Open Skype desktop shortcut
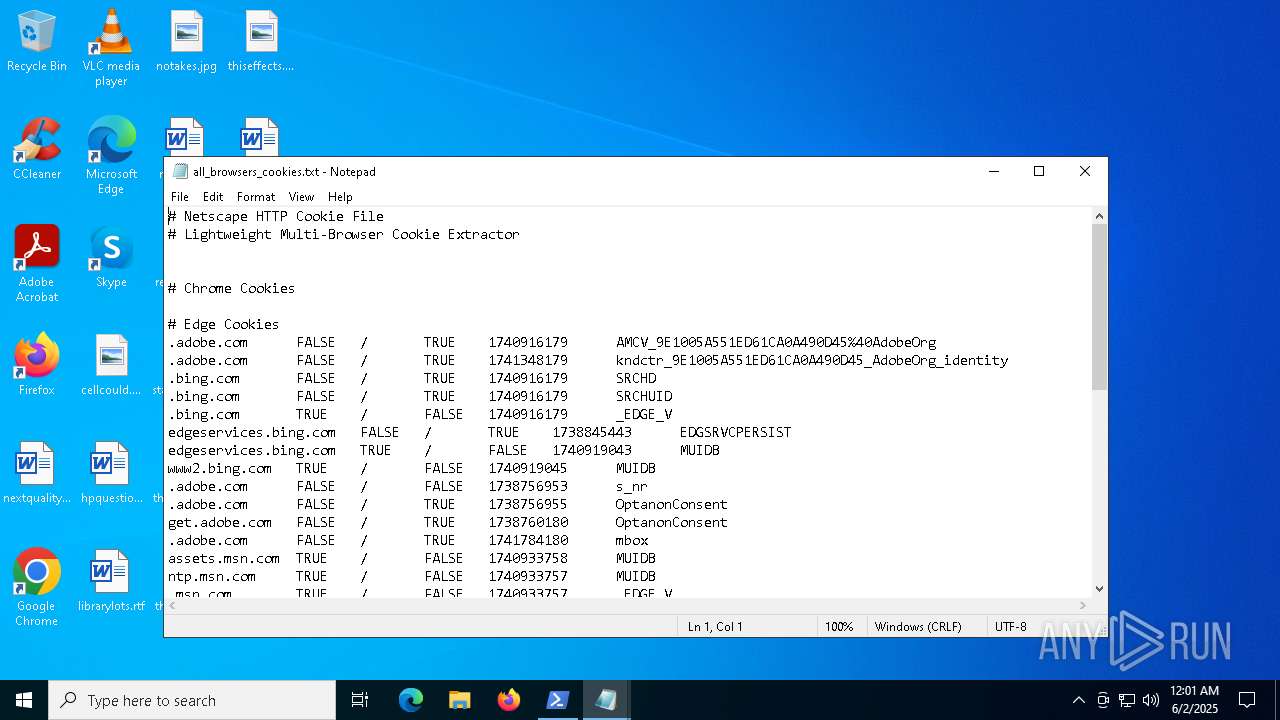1280x720 pixels. coord(111,257)
